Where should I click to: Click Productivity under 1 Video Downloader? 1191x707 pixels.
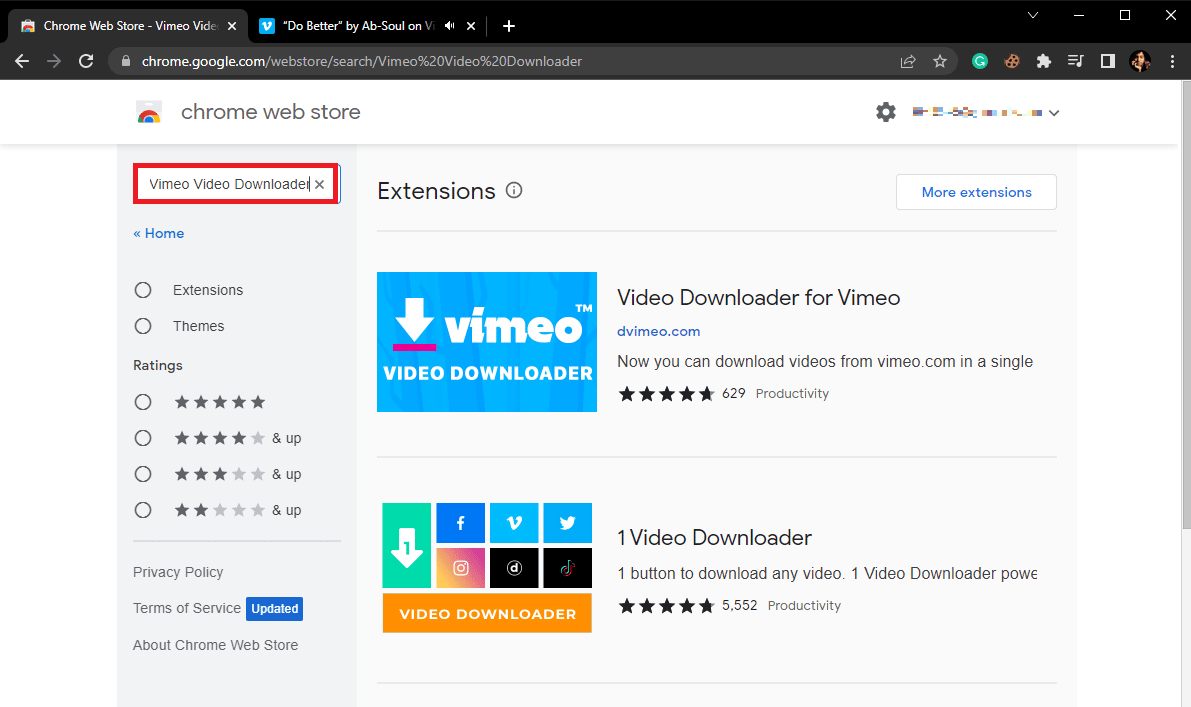804,605
